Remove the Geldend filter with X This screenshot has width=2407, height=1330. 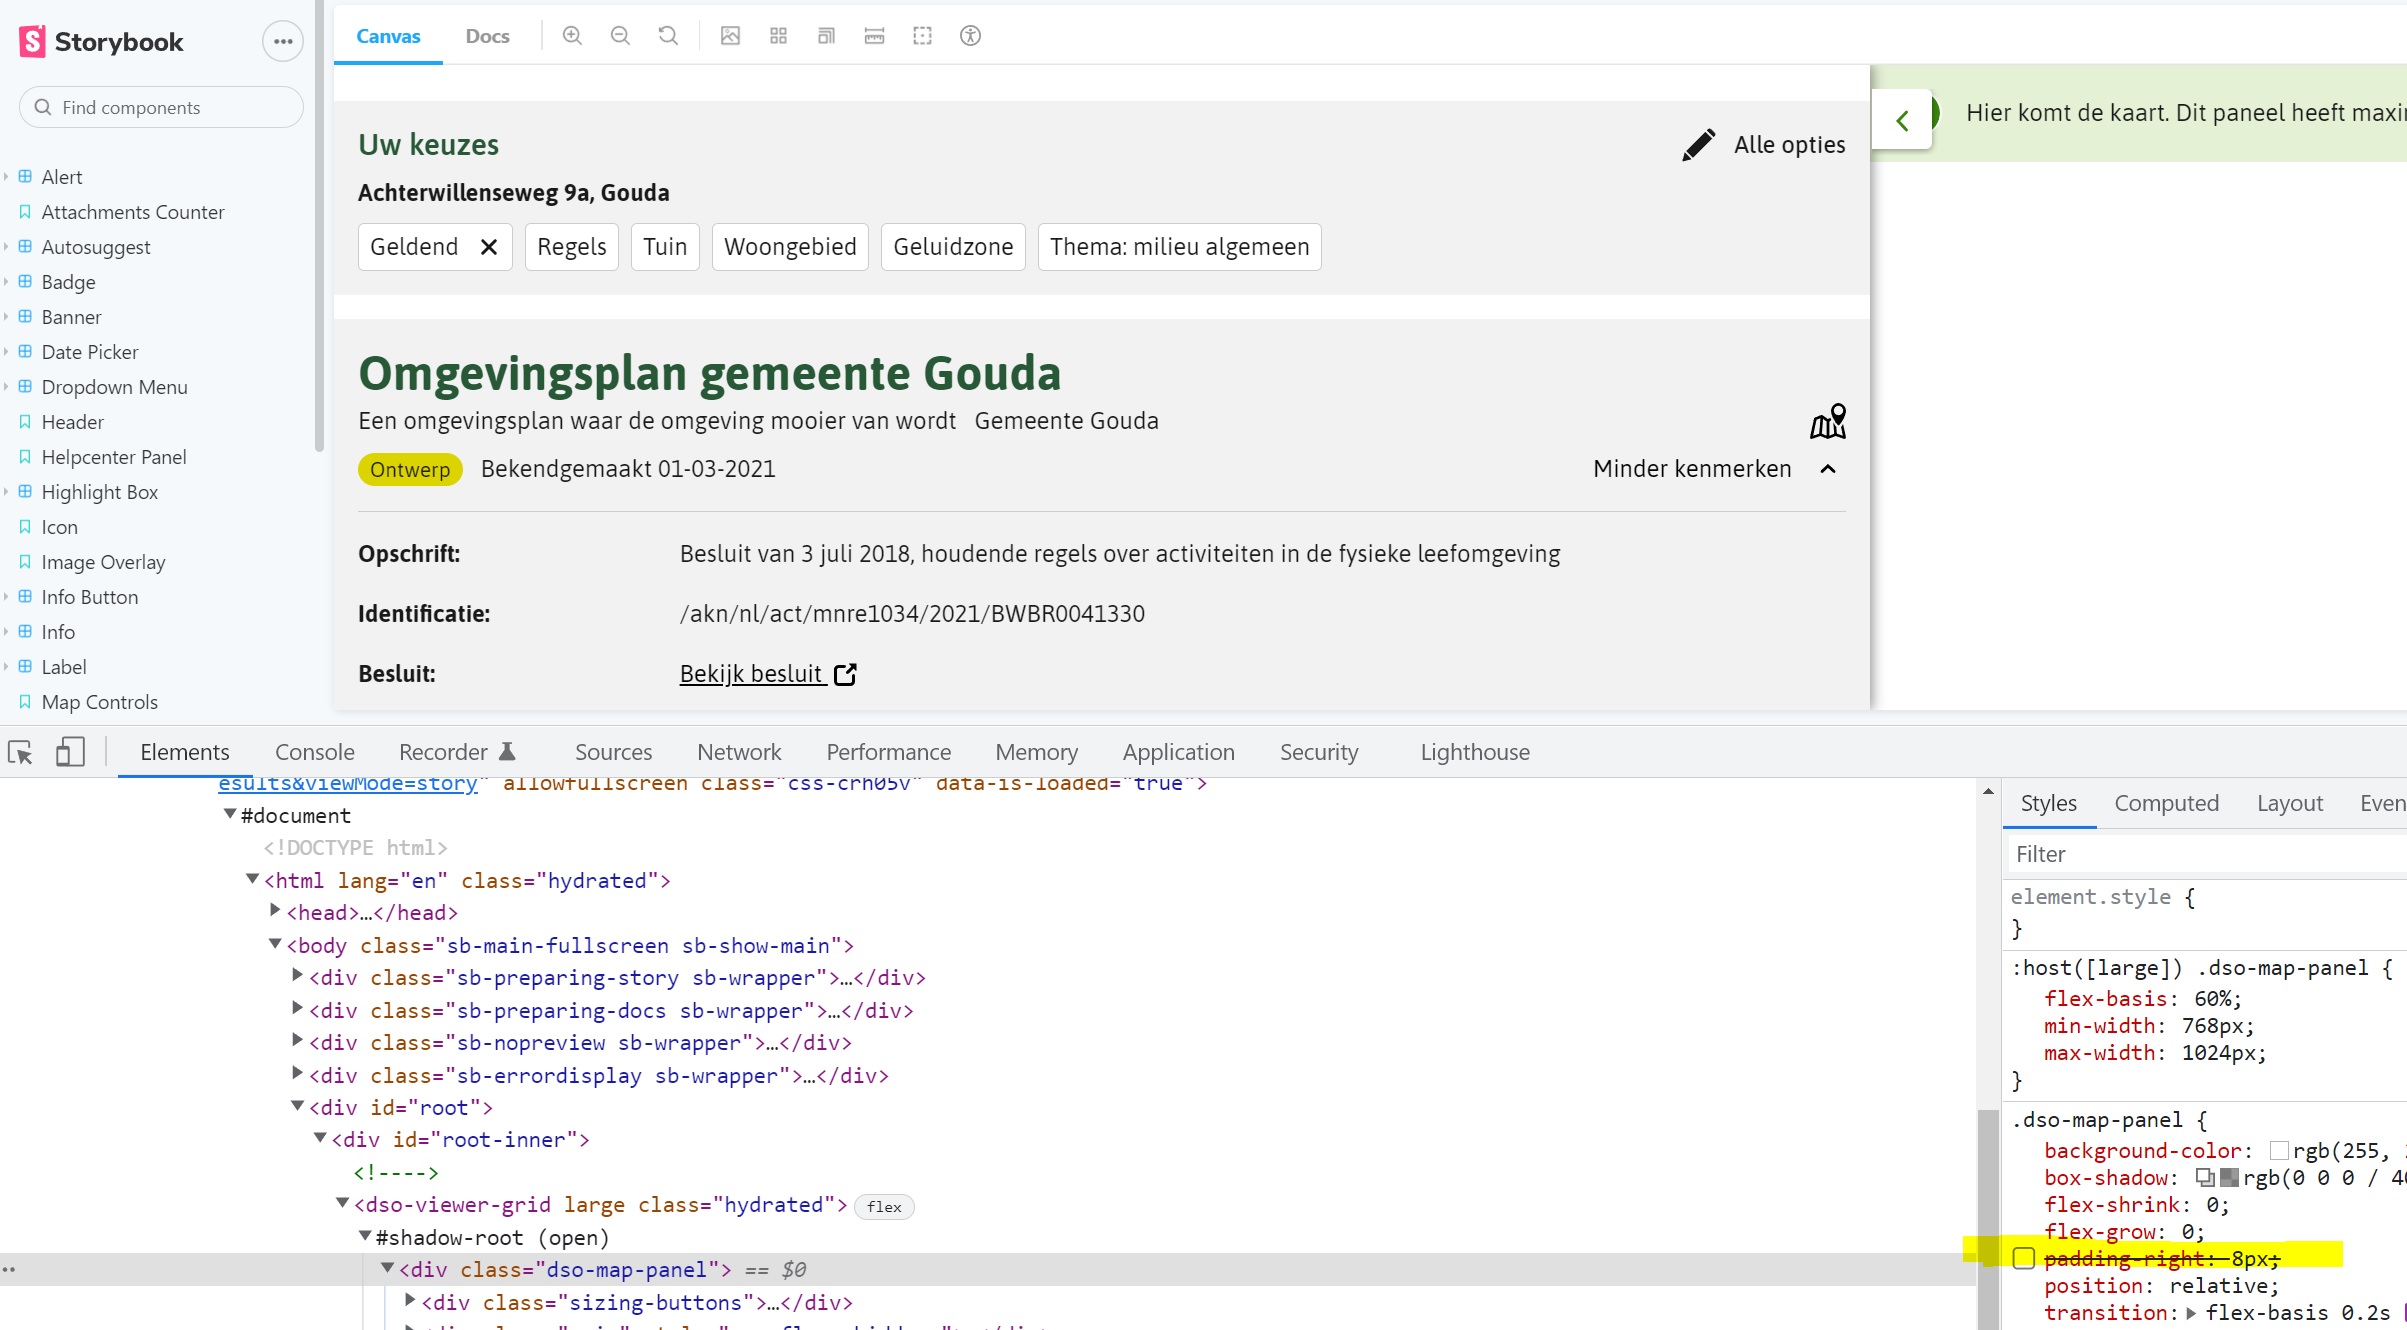click(488, 247)
